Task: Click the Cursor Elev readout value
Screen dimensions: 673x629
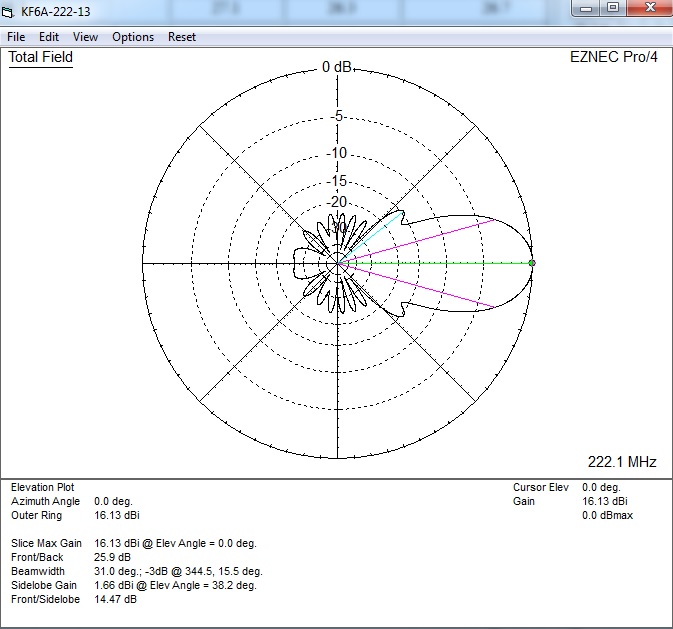Action: pyautogui.click(x=603, y=487)
